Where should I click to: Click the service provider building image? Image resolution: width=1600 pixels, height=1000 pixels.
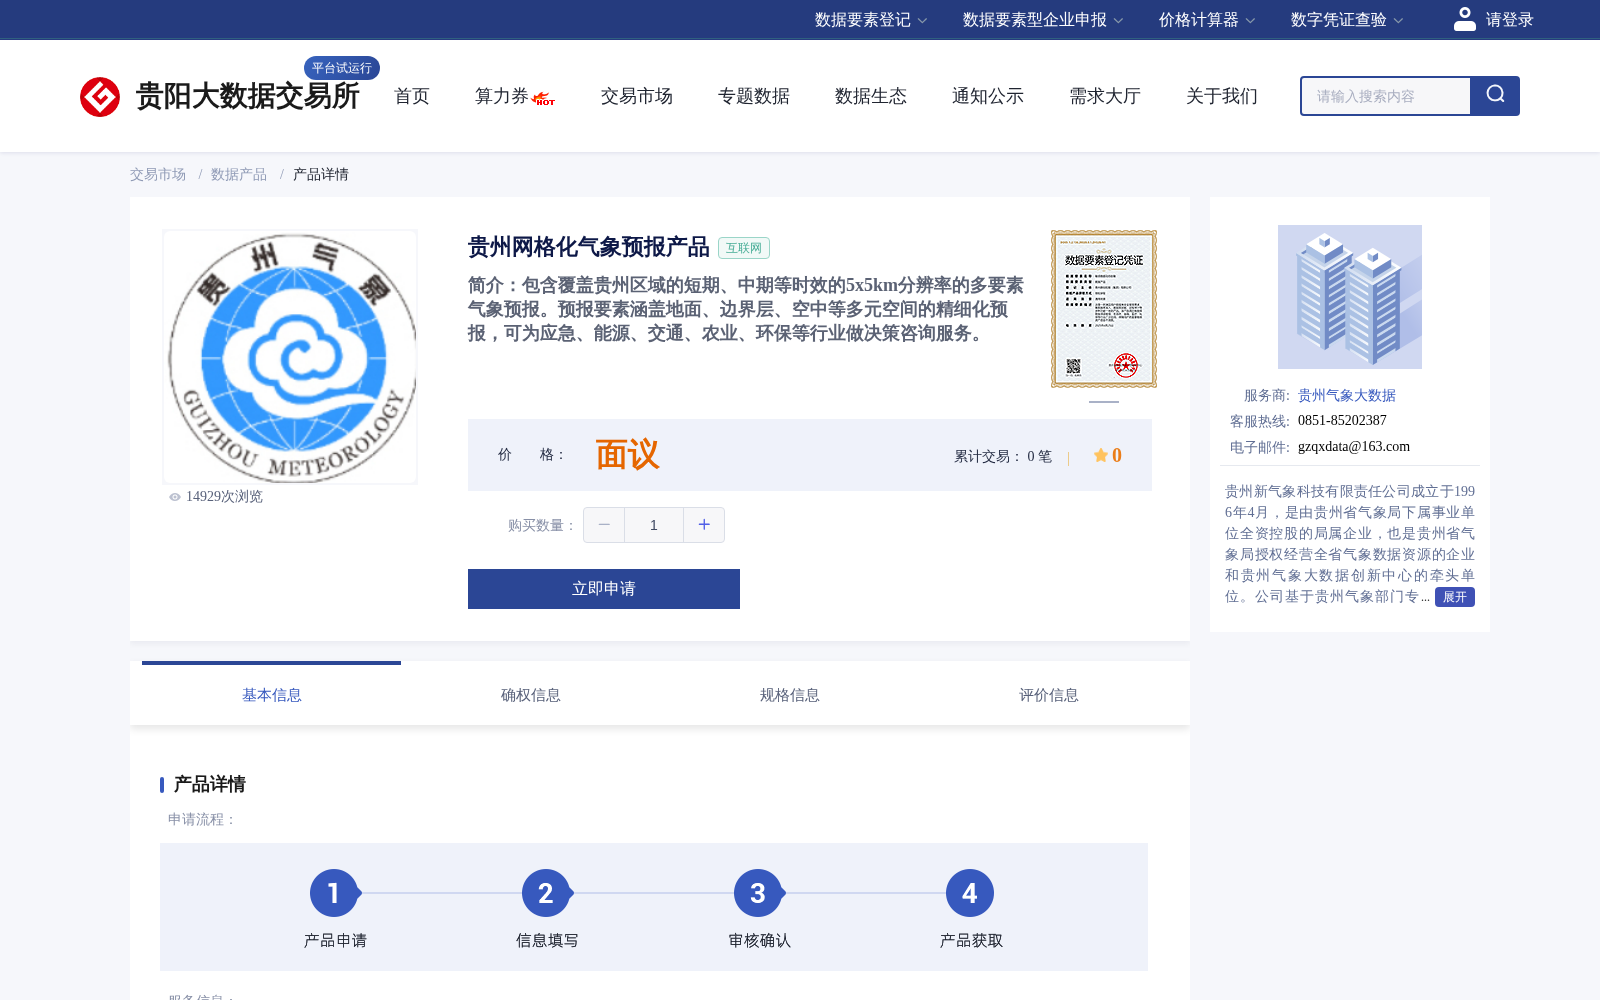tap(1350, 297)
